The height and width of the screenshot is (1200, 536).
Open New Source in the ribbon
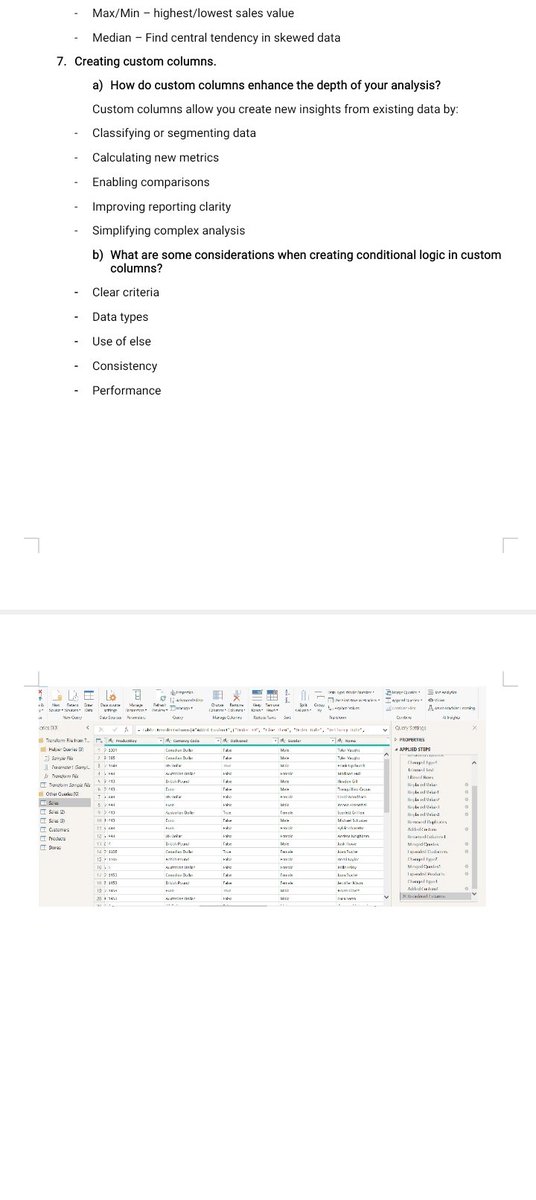click(56, 700)
